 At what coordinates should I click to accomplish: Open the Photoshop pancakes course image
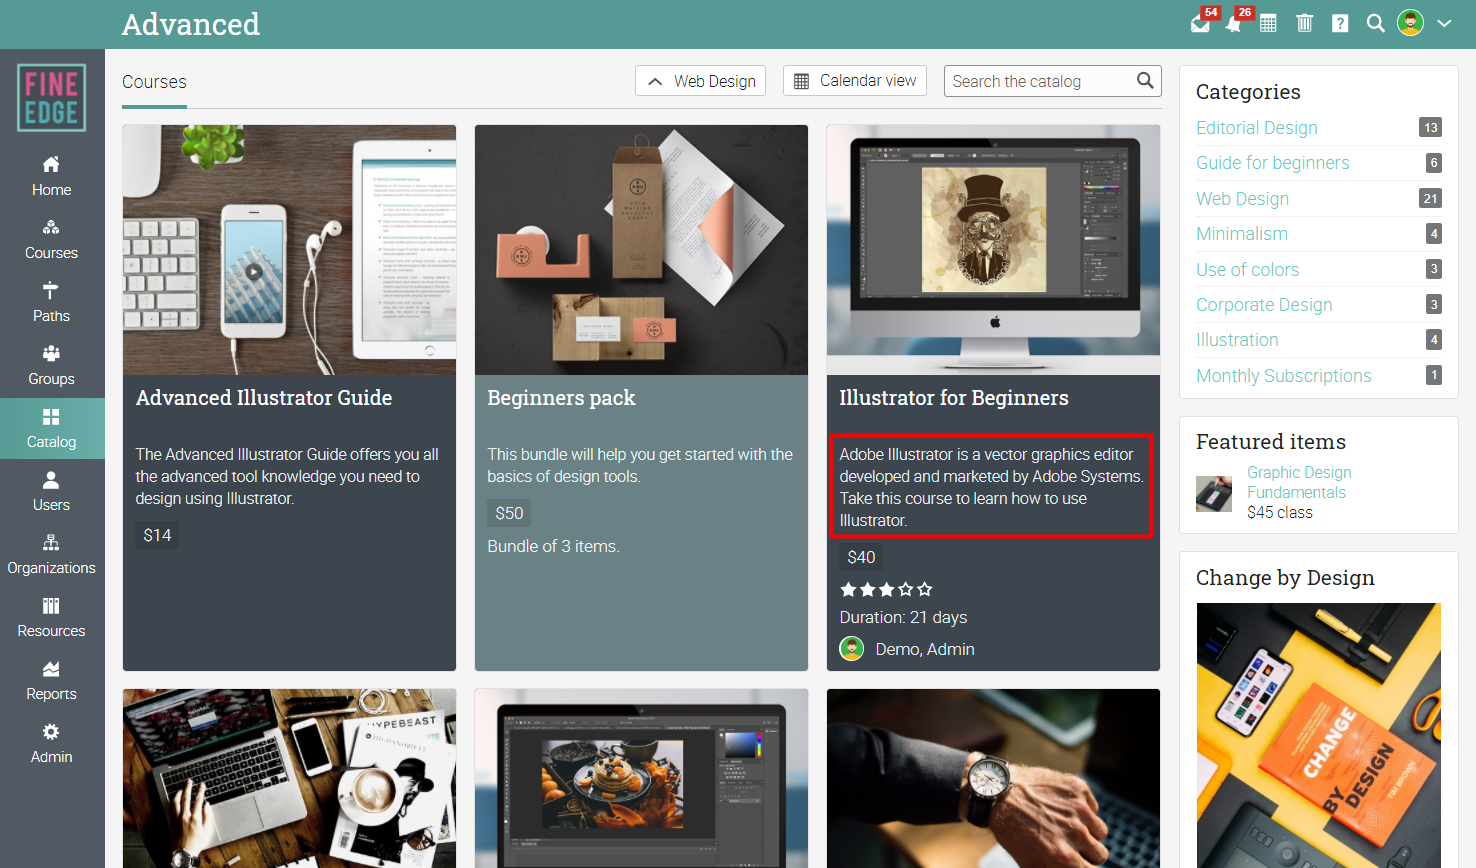[641, 778]
